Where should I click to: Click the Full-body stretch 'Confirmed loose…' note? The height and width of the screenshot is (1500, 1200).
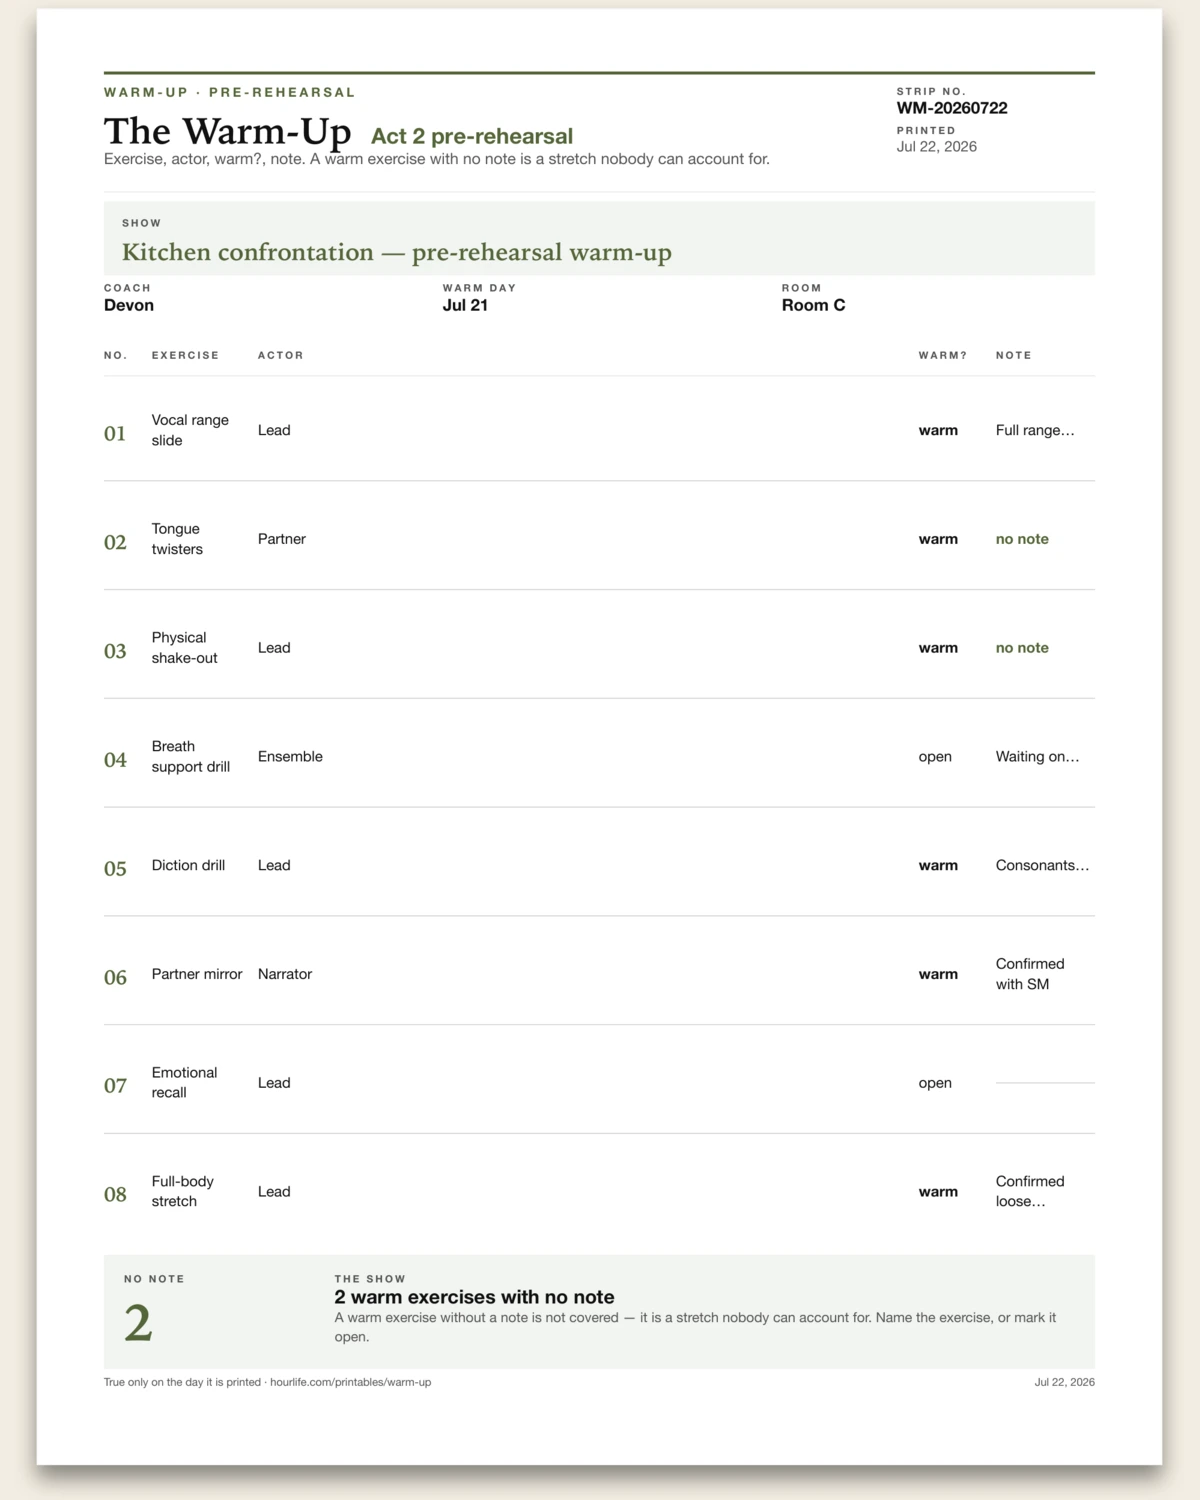[x=1030, y=1192]
